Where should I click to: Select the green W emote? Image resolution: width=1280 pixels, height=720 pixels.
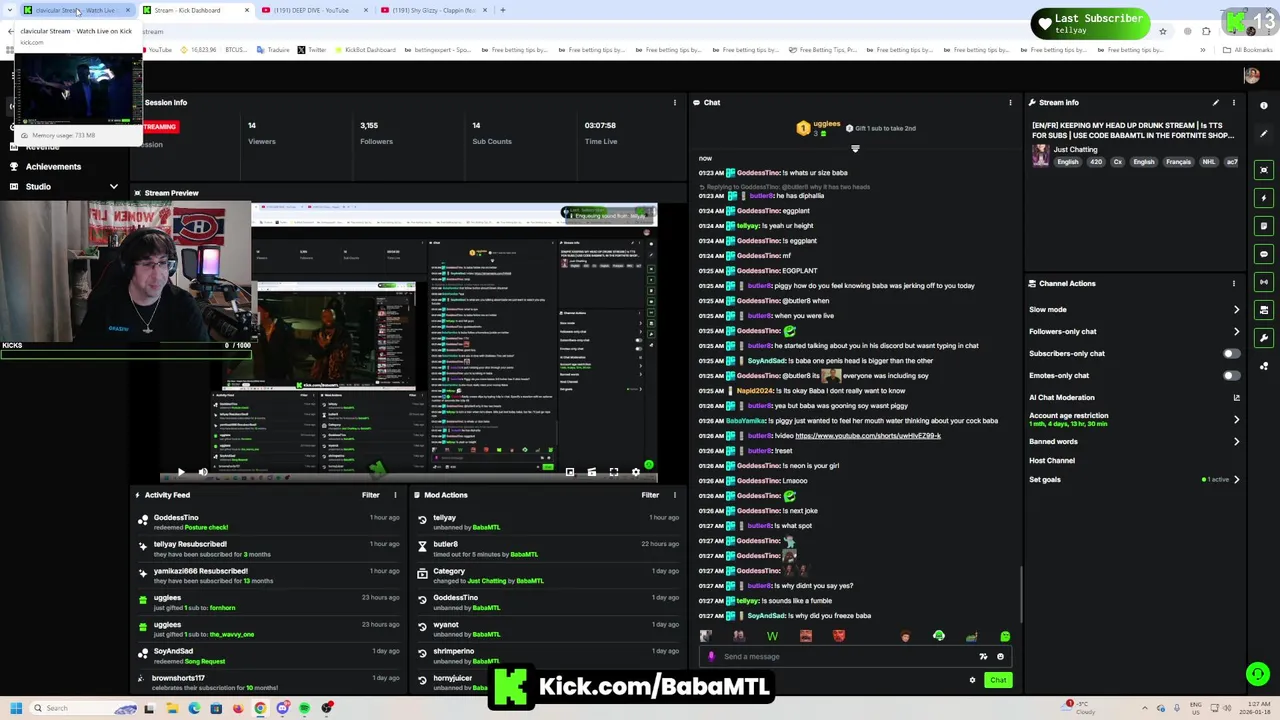pos(772,636)
